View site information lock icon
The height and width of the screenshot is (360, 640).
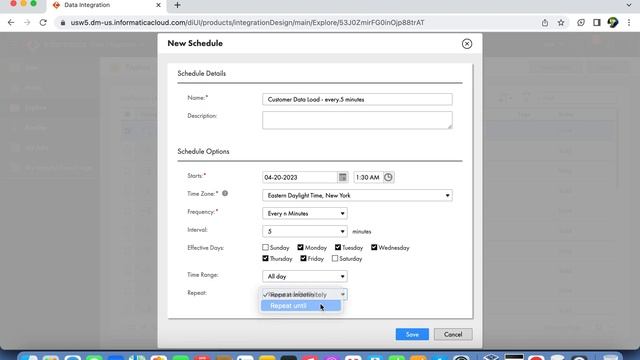click(x=62, y=23)
